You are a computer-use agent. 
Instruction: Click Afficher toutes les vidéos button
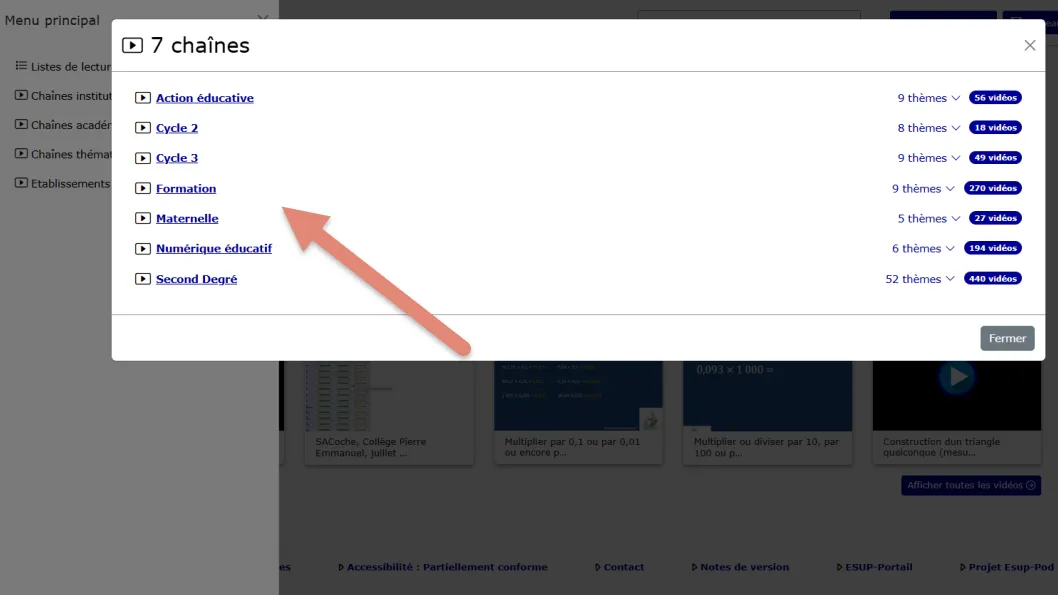pyautogui.click(x=970, y=485)
